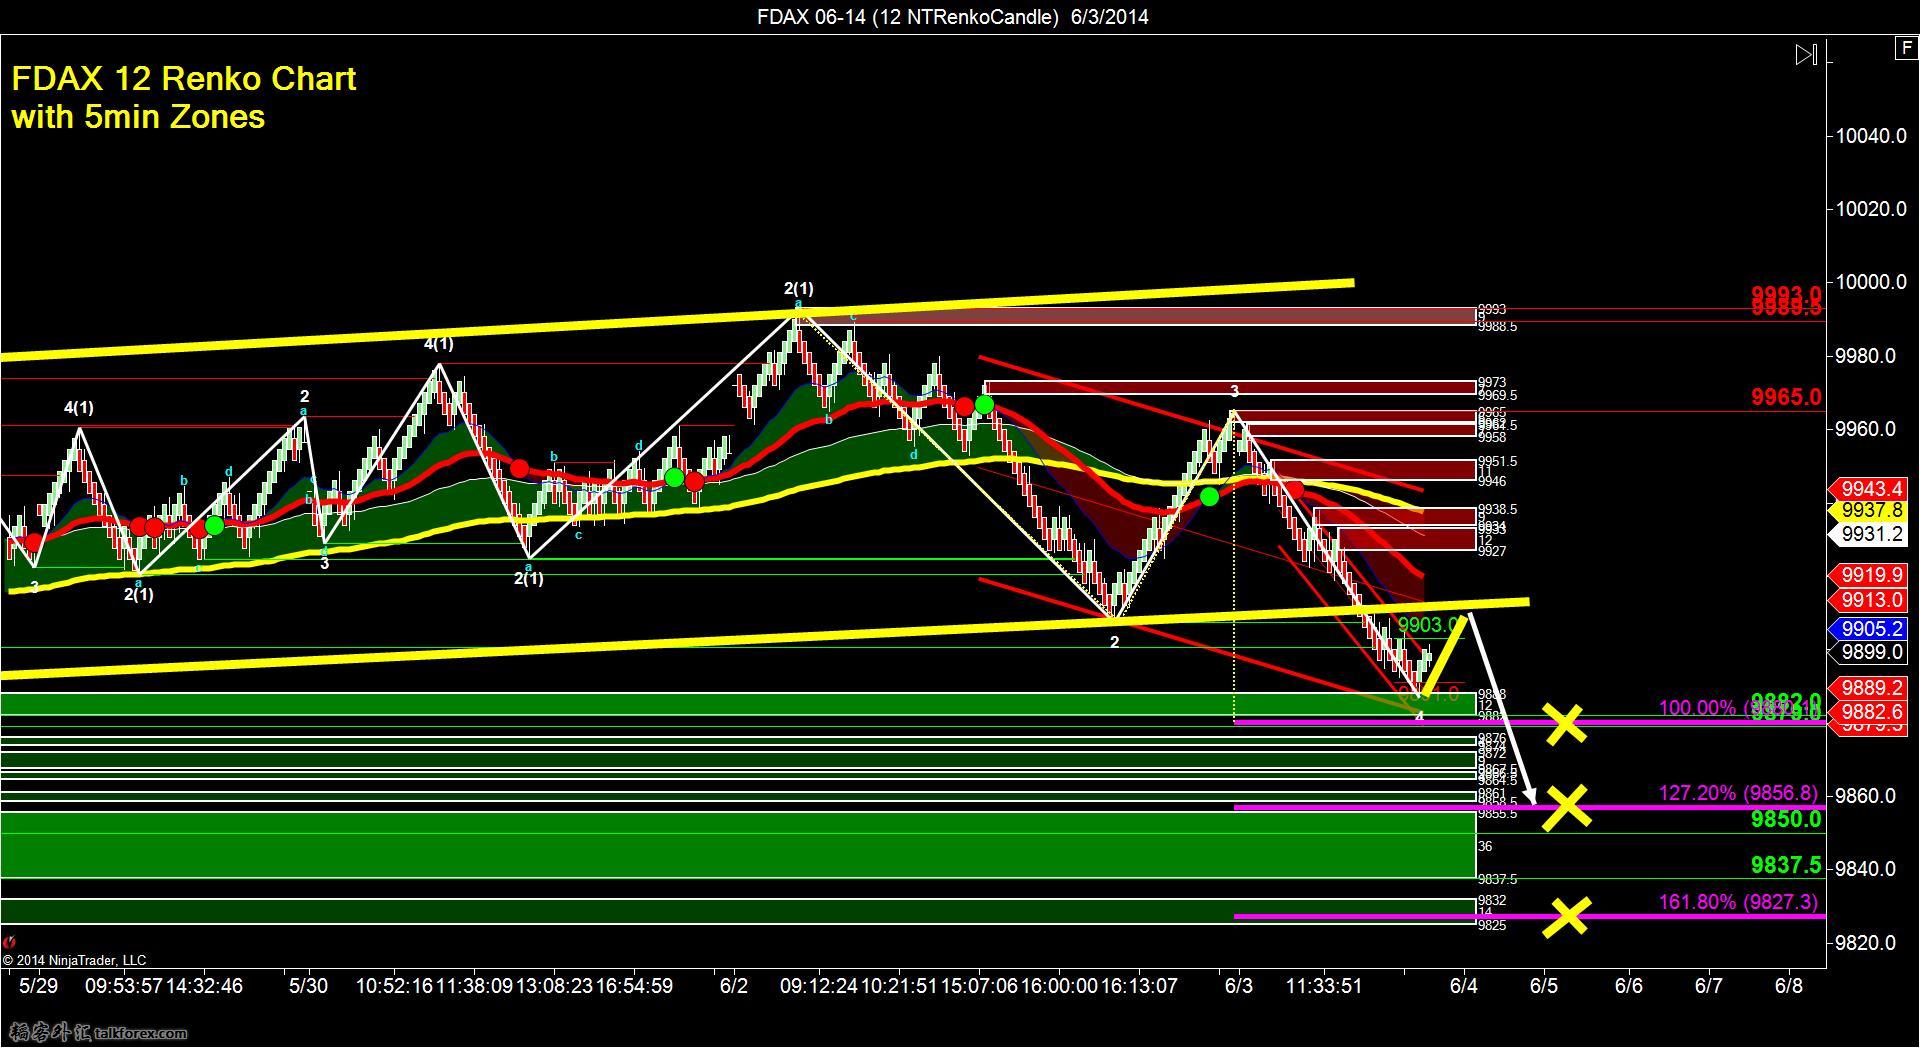Click the 14:32:46 time axis label
The width and height of the screenshot is (1920, 1048).
(204, 986)
